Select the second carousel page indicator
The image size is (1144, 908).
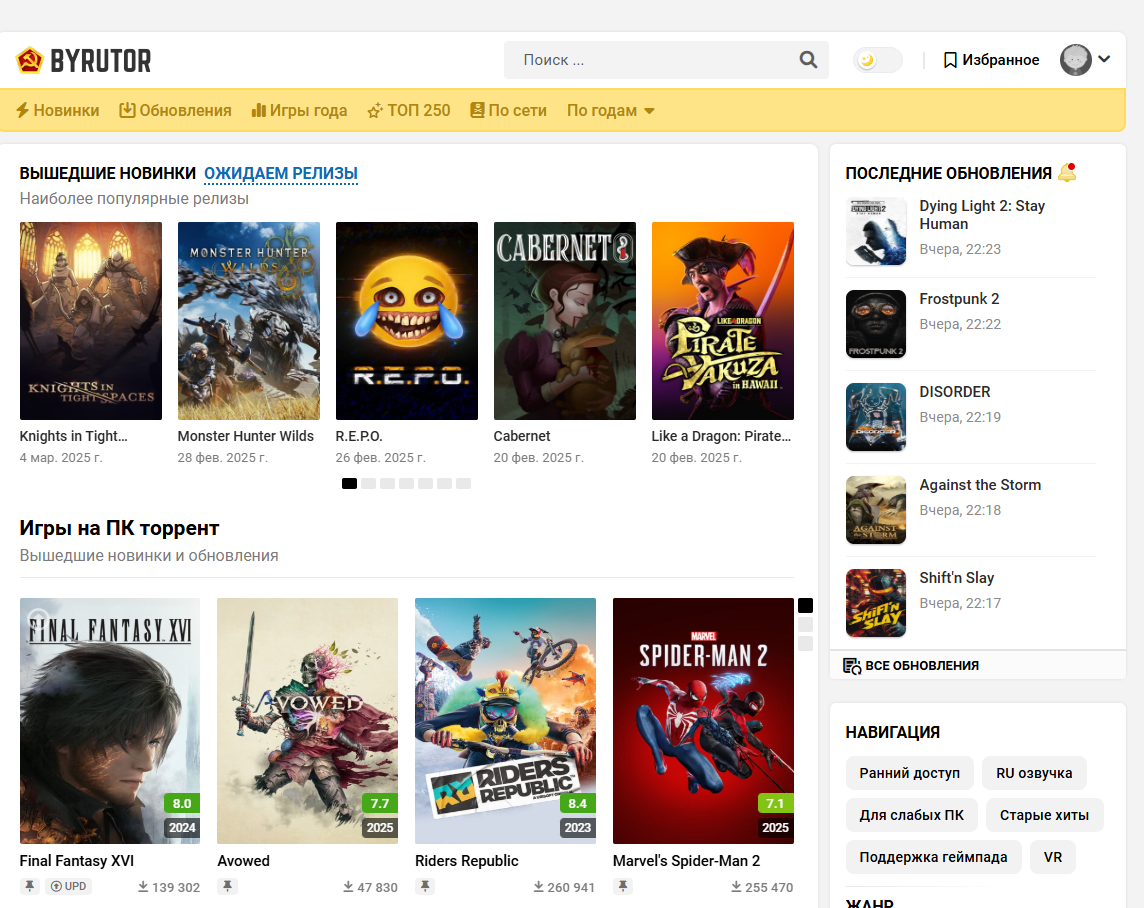tap(368, 483)
